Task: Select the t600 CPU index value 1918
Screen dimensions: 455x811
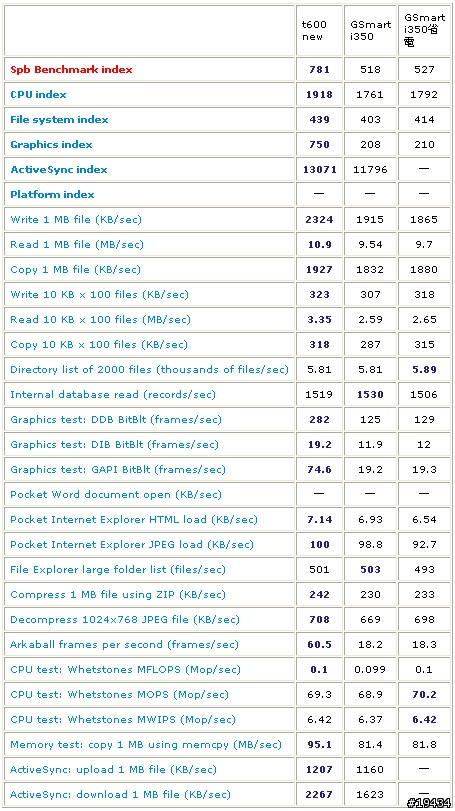Action: click(319, 95)
